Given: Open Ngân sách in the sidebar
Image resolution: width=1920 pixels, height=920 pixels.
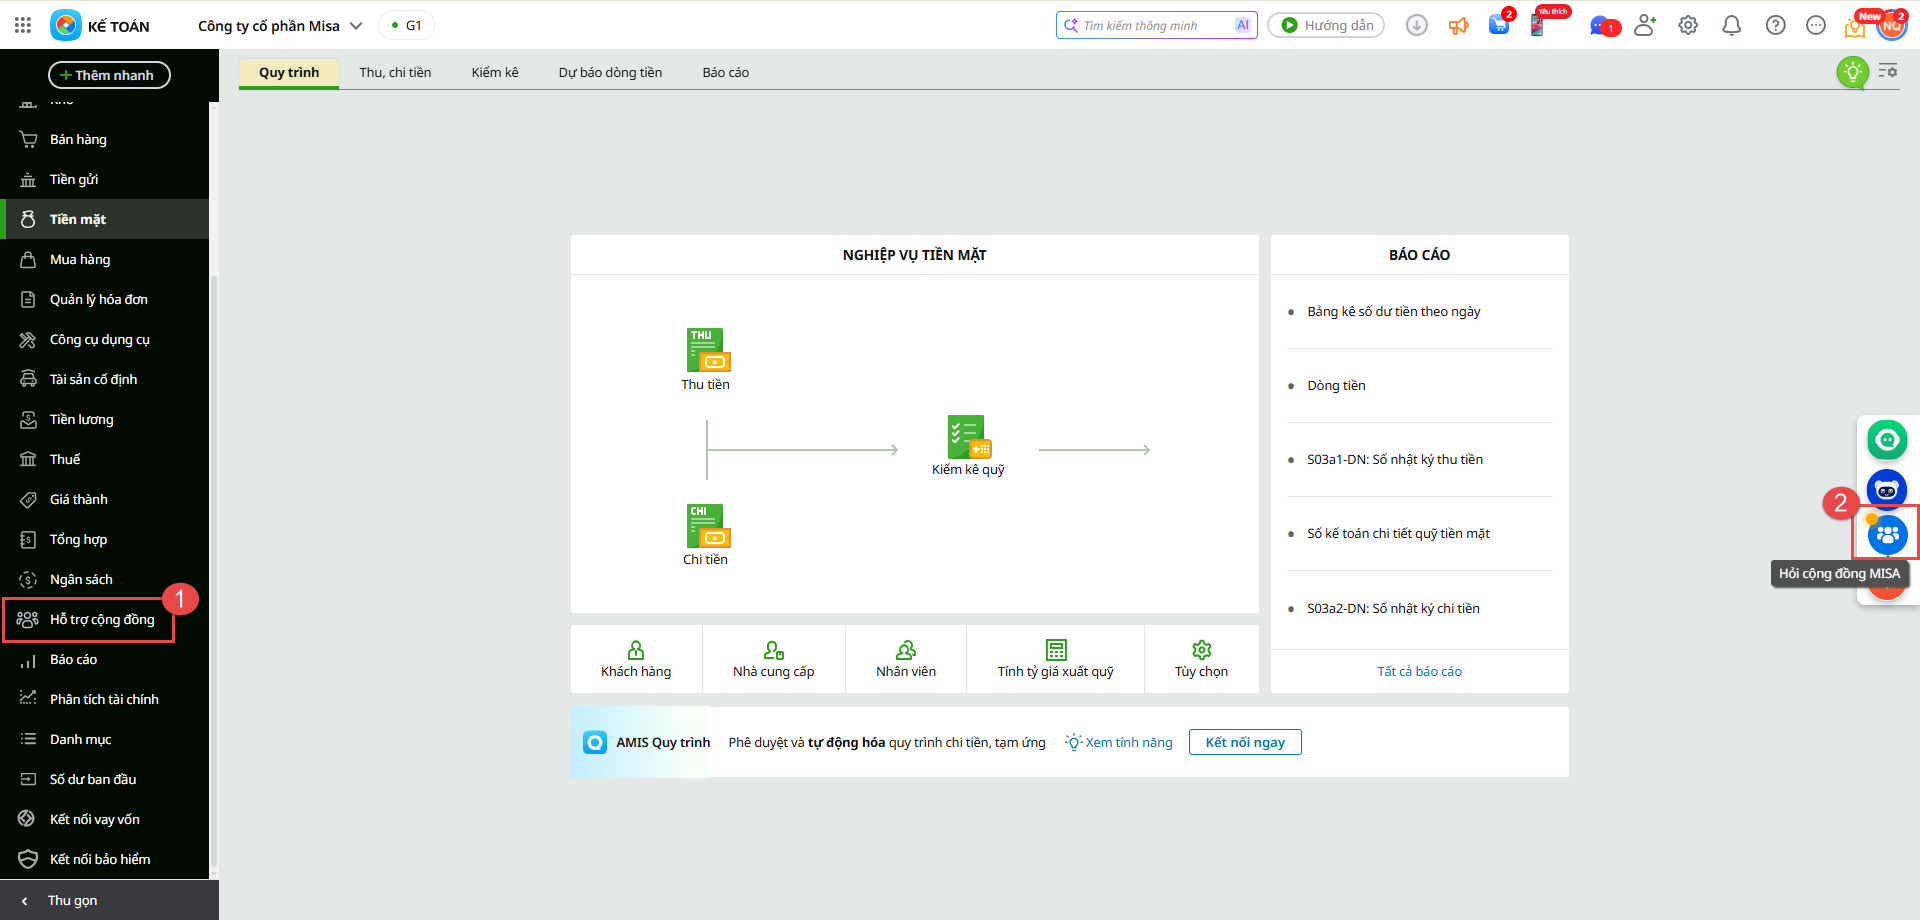Looking at the screenshot, I should [105, 579].
